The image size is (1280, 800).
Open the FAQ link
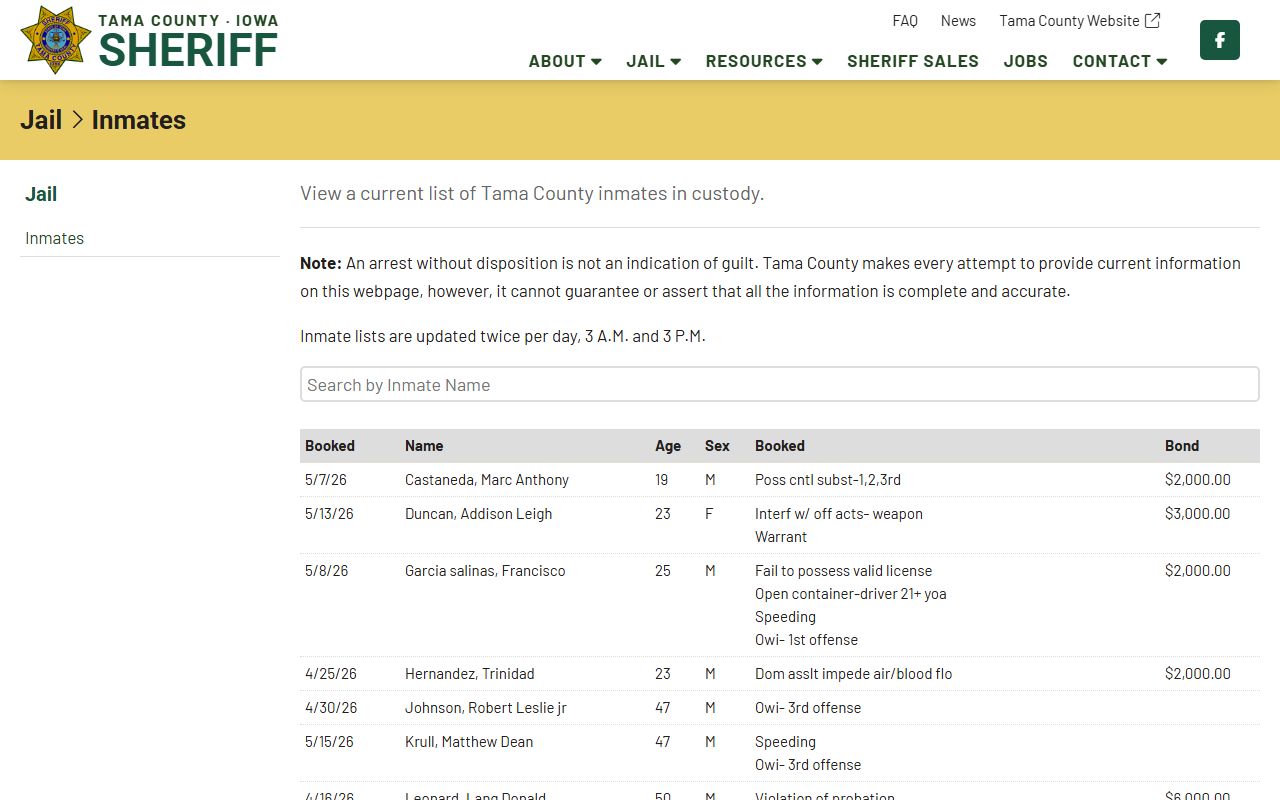[x=905, y=20]
